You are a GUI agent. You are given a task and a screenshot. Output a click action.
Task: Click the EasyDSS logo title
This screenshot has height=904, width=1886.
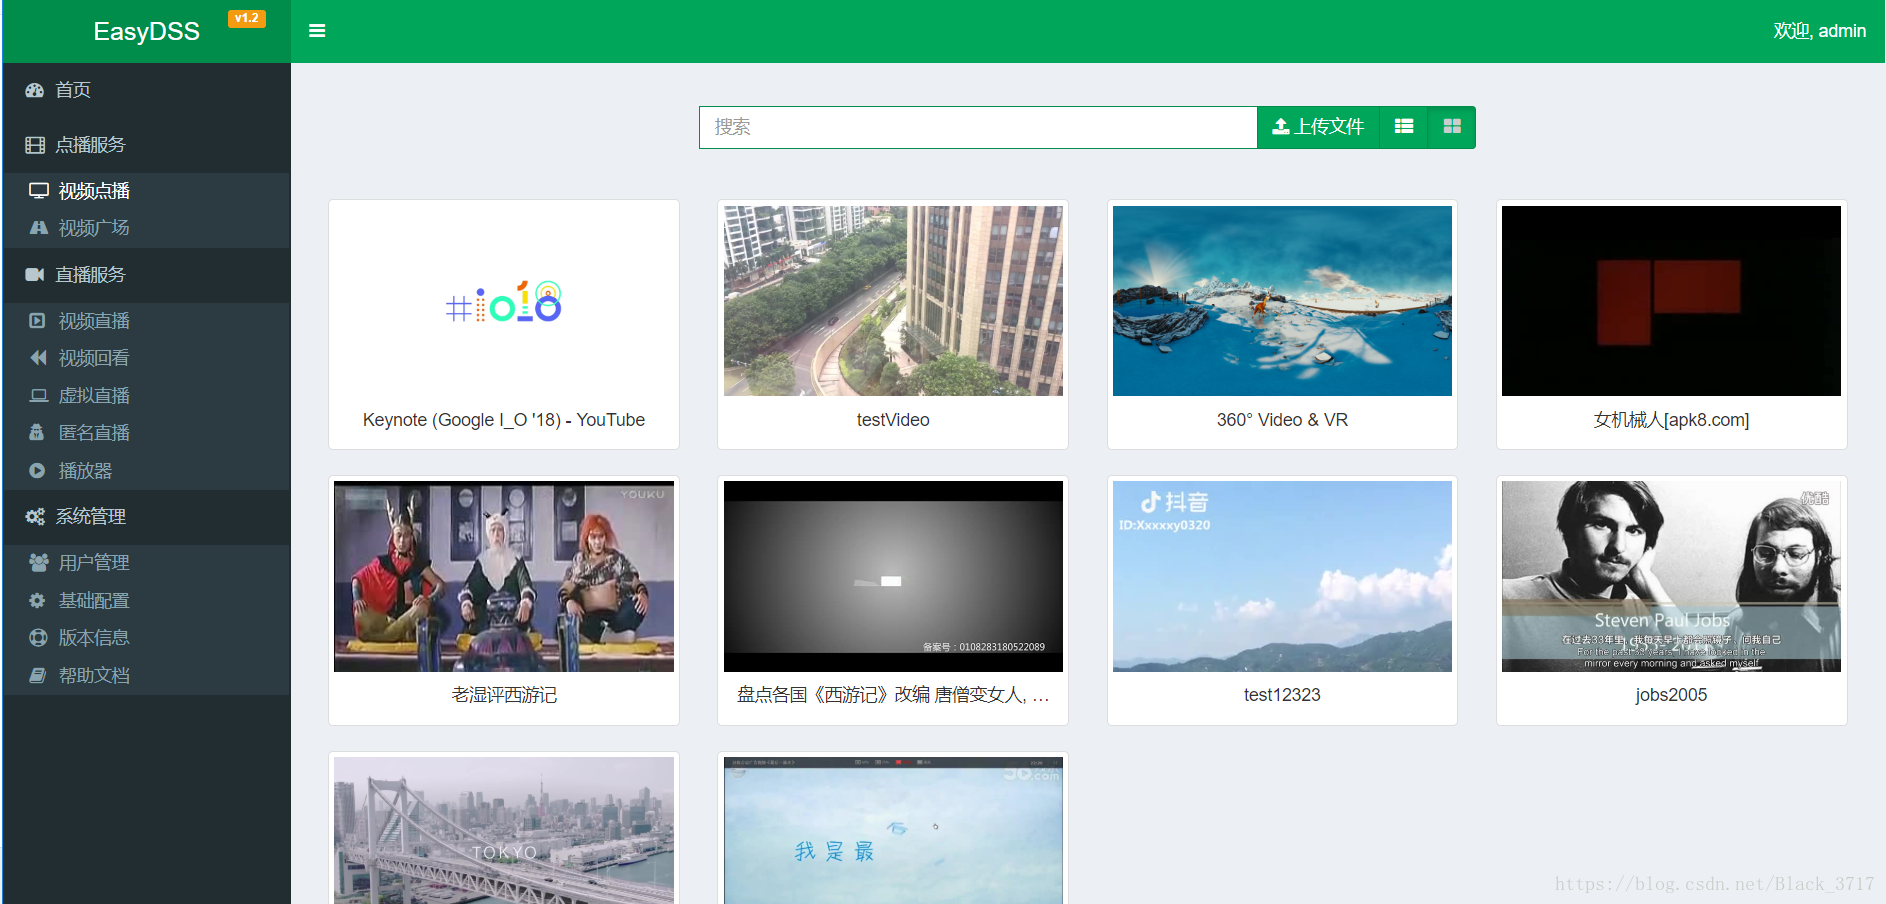click(147, 32)
